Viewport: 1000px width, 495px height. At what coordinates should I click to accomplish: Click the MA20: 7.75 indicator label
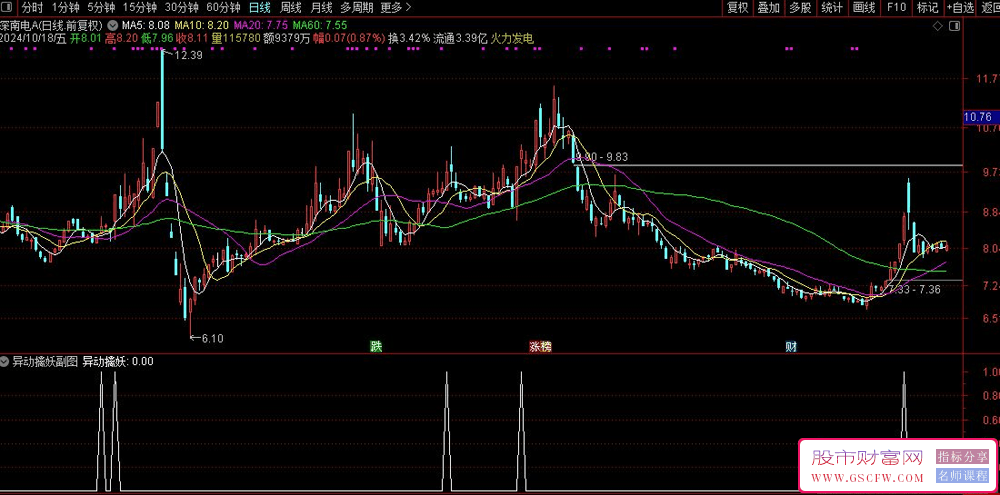(x=260, y=26)
